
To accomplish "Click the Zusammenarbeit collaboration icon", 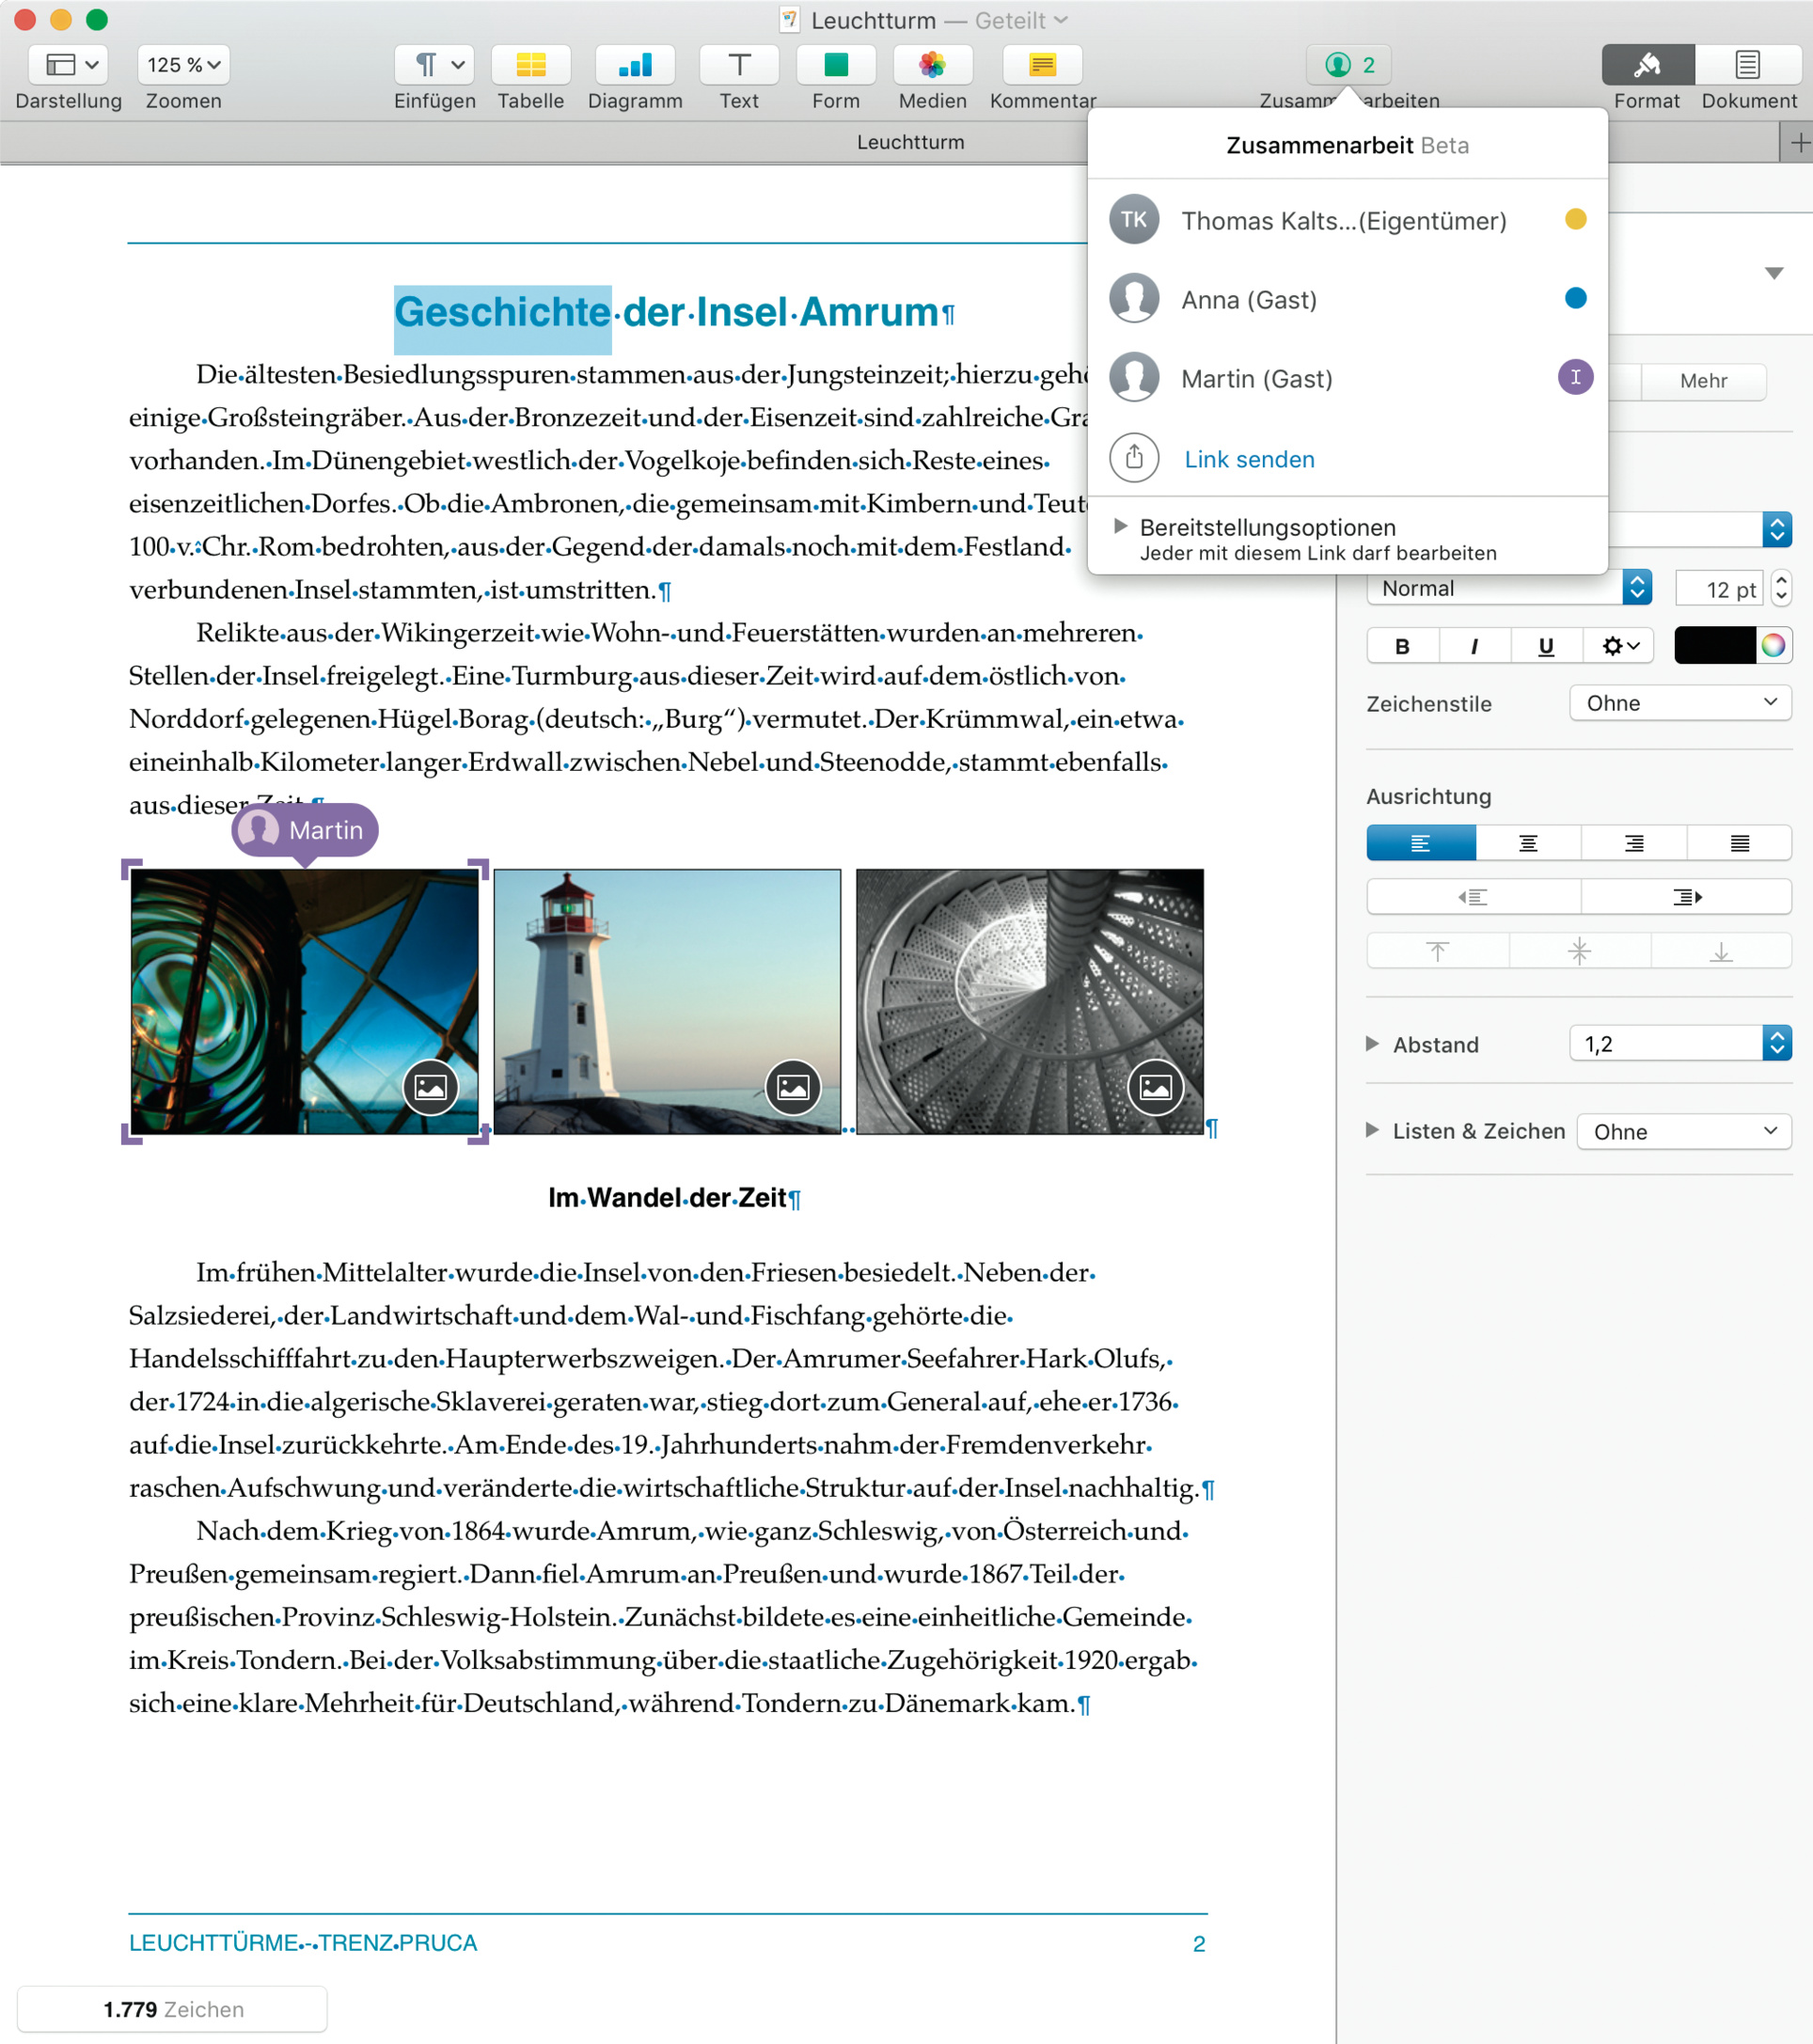I will click(1348, 66).
